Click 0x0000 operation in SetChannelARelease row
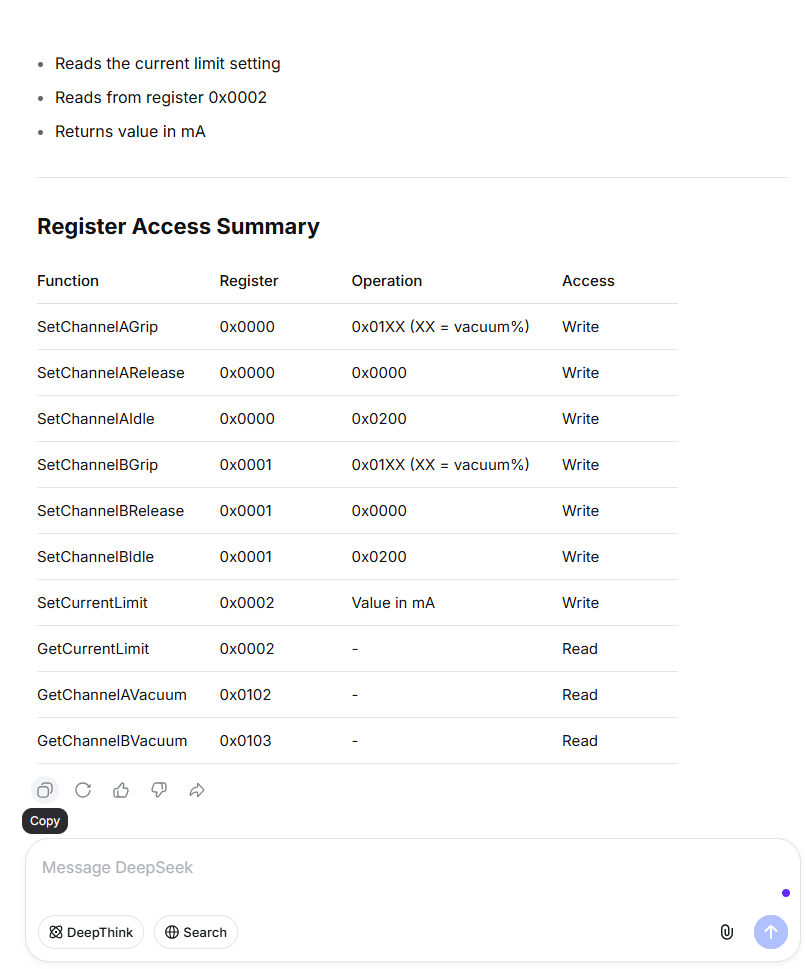This screenshot has height=969, width=806. coord(379,373)
